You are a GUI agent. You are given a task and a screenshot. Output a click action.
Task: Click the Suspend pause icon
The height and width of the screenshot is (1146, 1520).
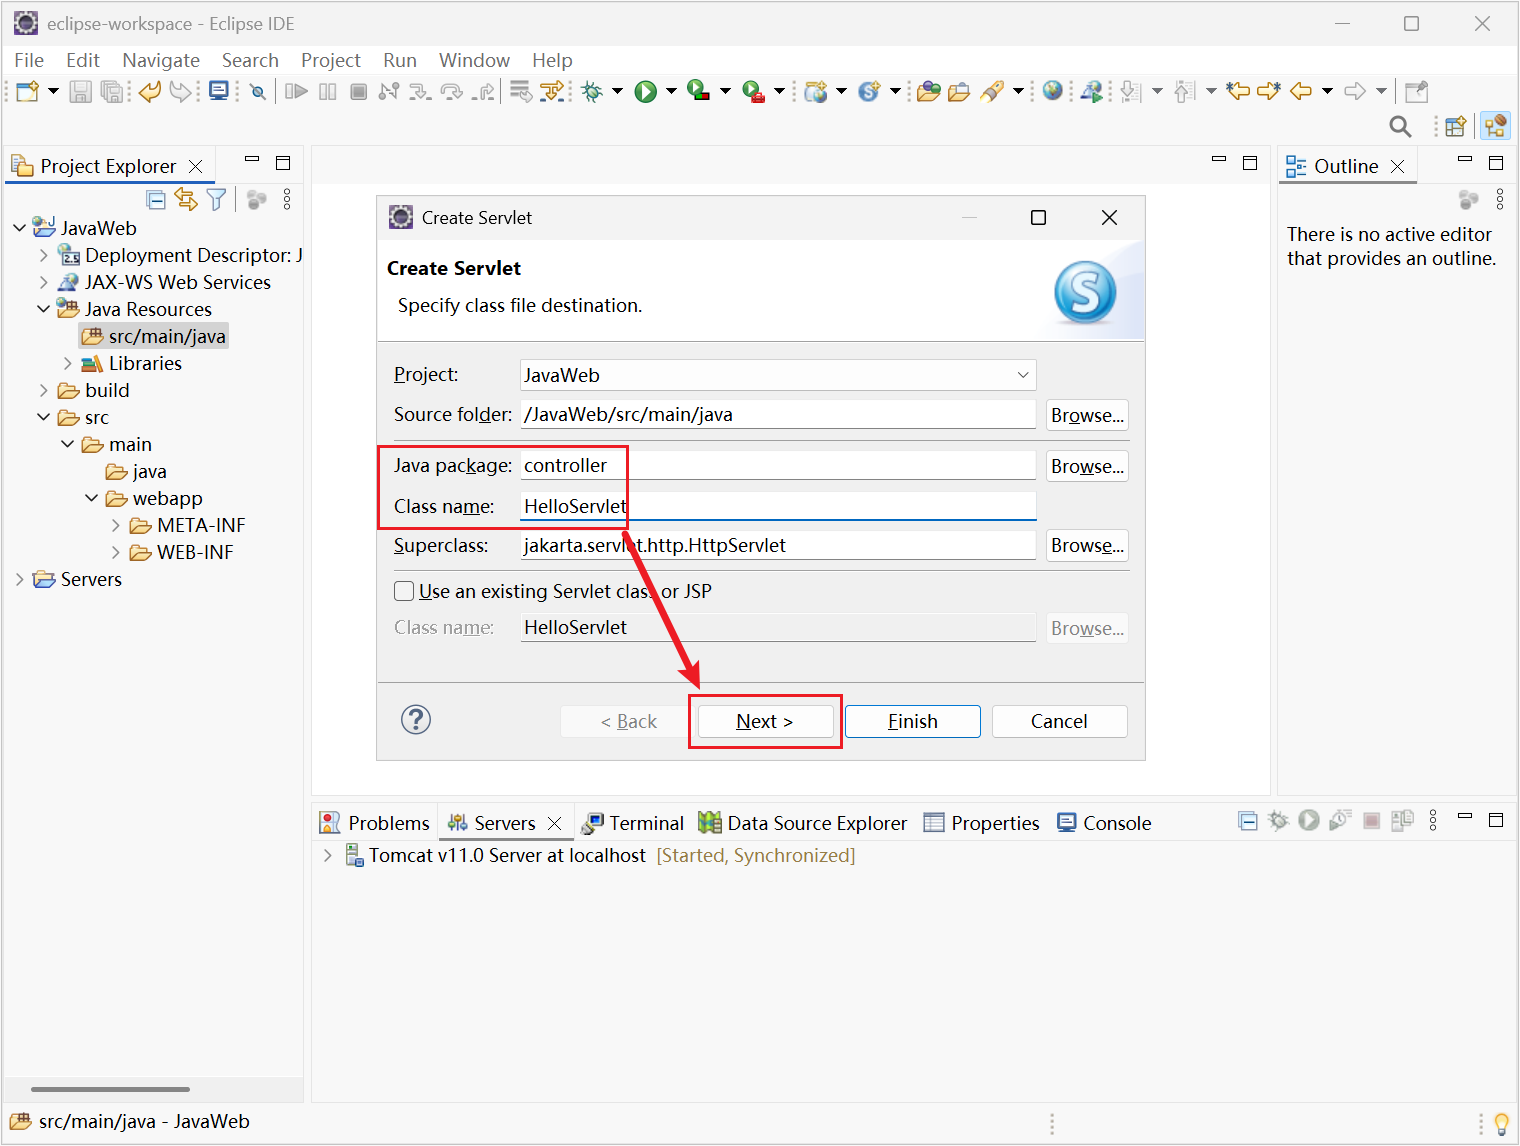click(x=327, y=92)
